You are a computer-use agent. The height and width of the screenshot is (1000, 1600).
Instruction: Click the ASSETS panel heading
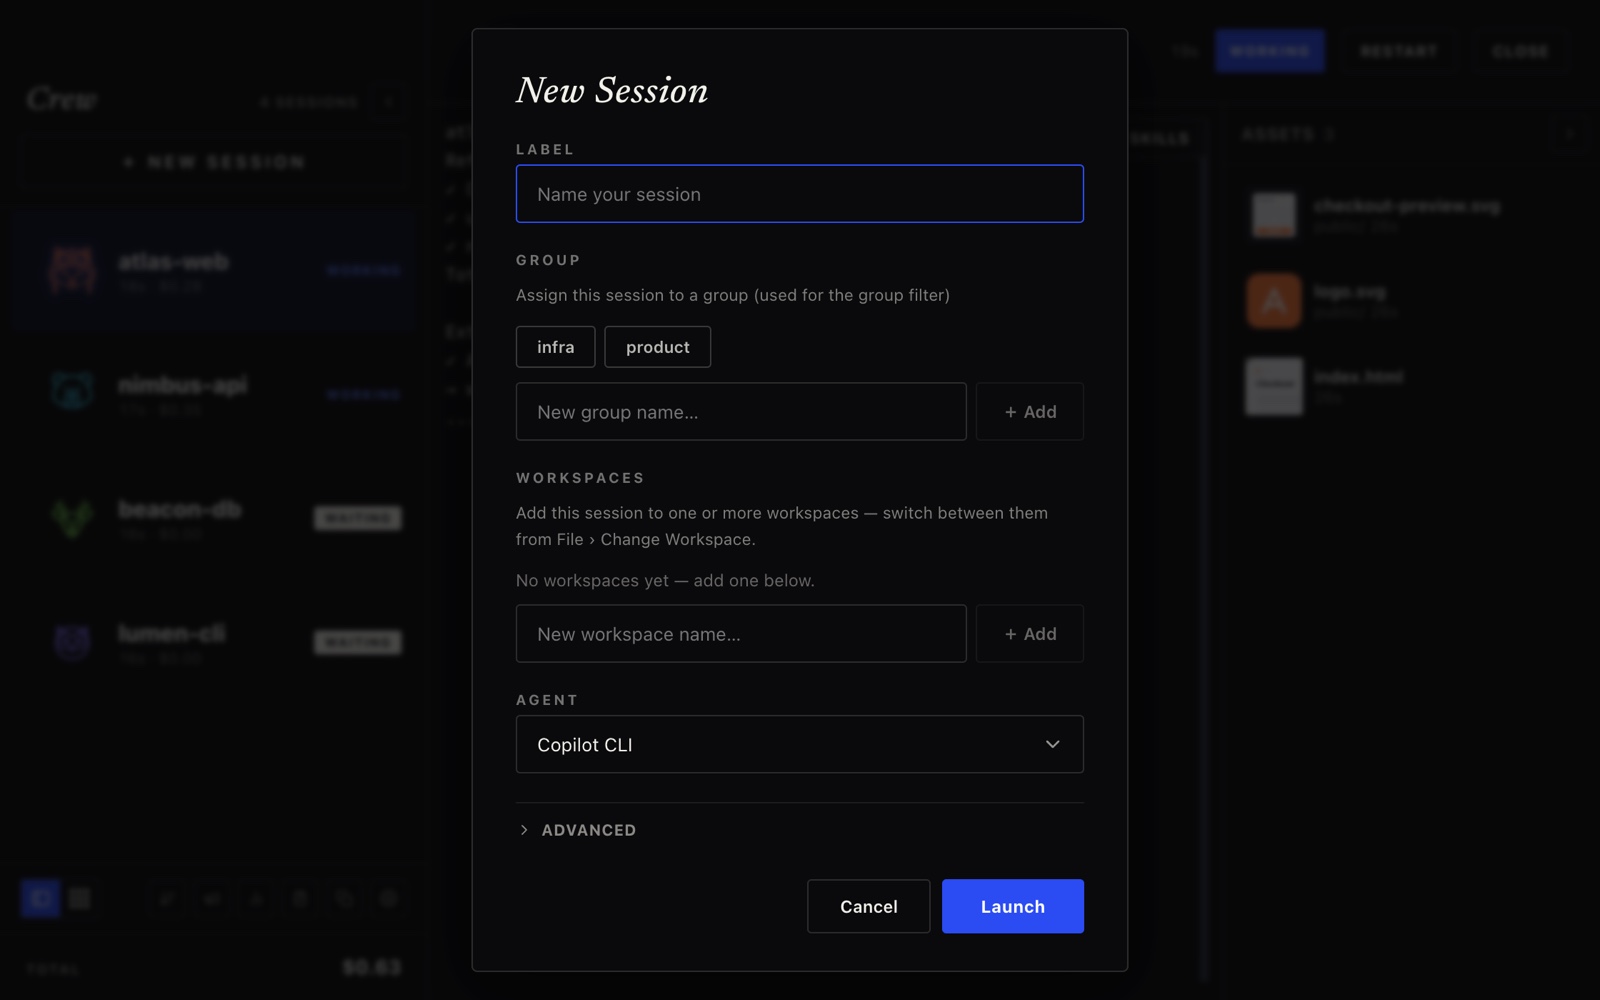coord(1288,134)
